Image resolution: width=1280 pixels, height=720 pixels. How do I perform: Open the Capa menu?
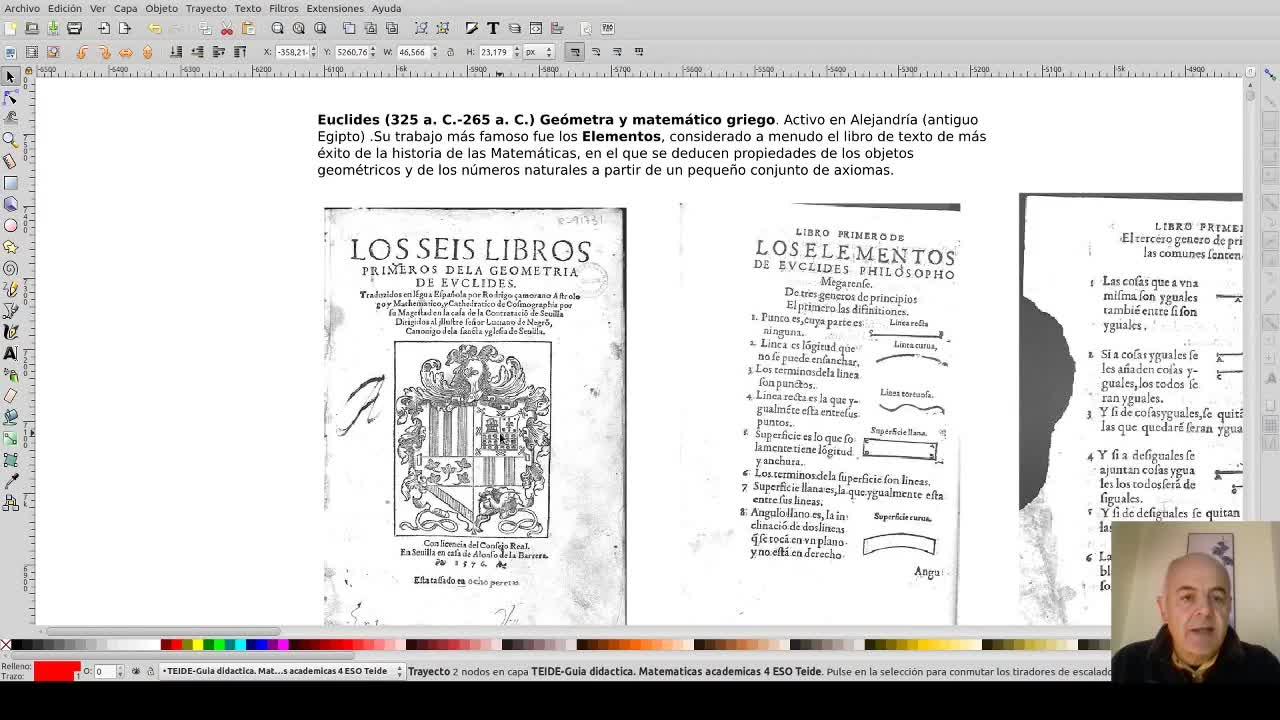tap(125, 8)
